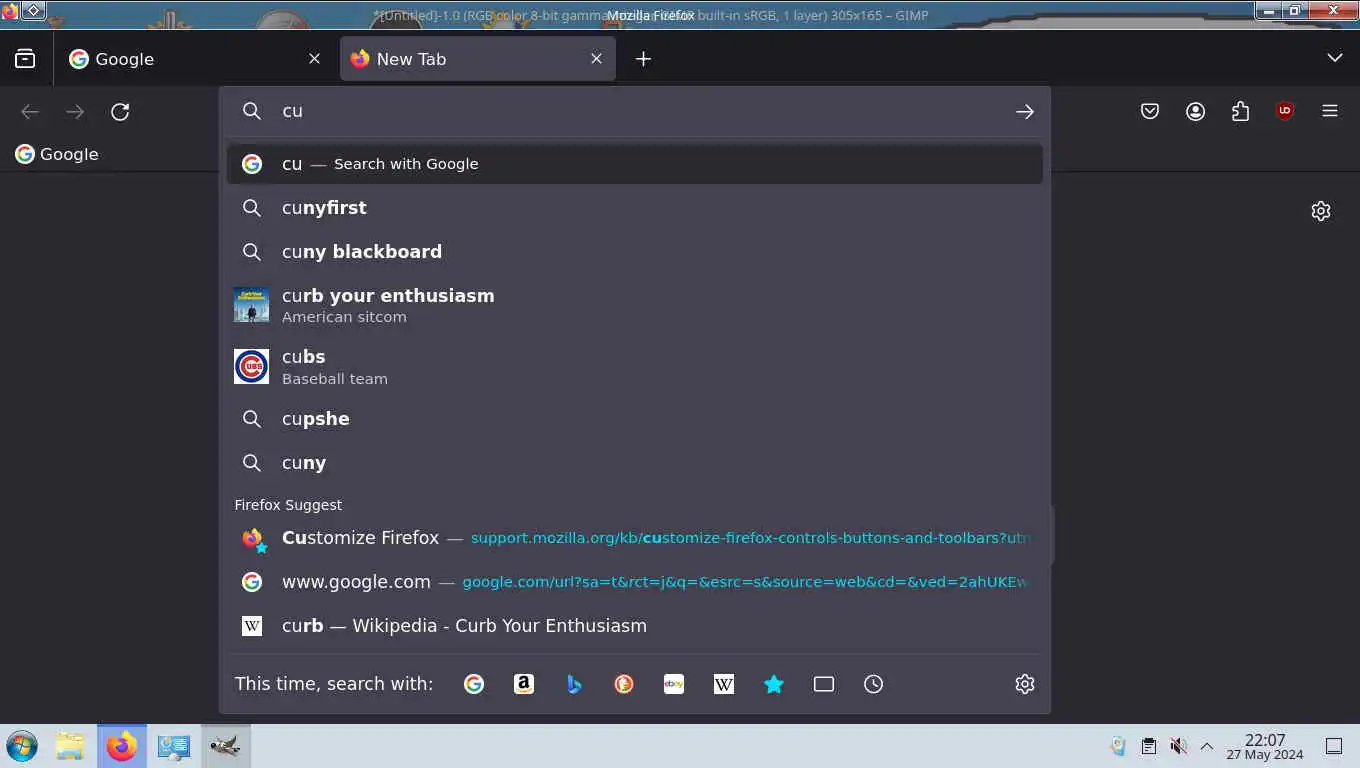Image resolution: width=1360 pixels, height=768 pixels.
Task: Click the Firefox taskbar icon
Action: [122, 746]
